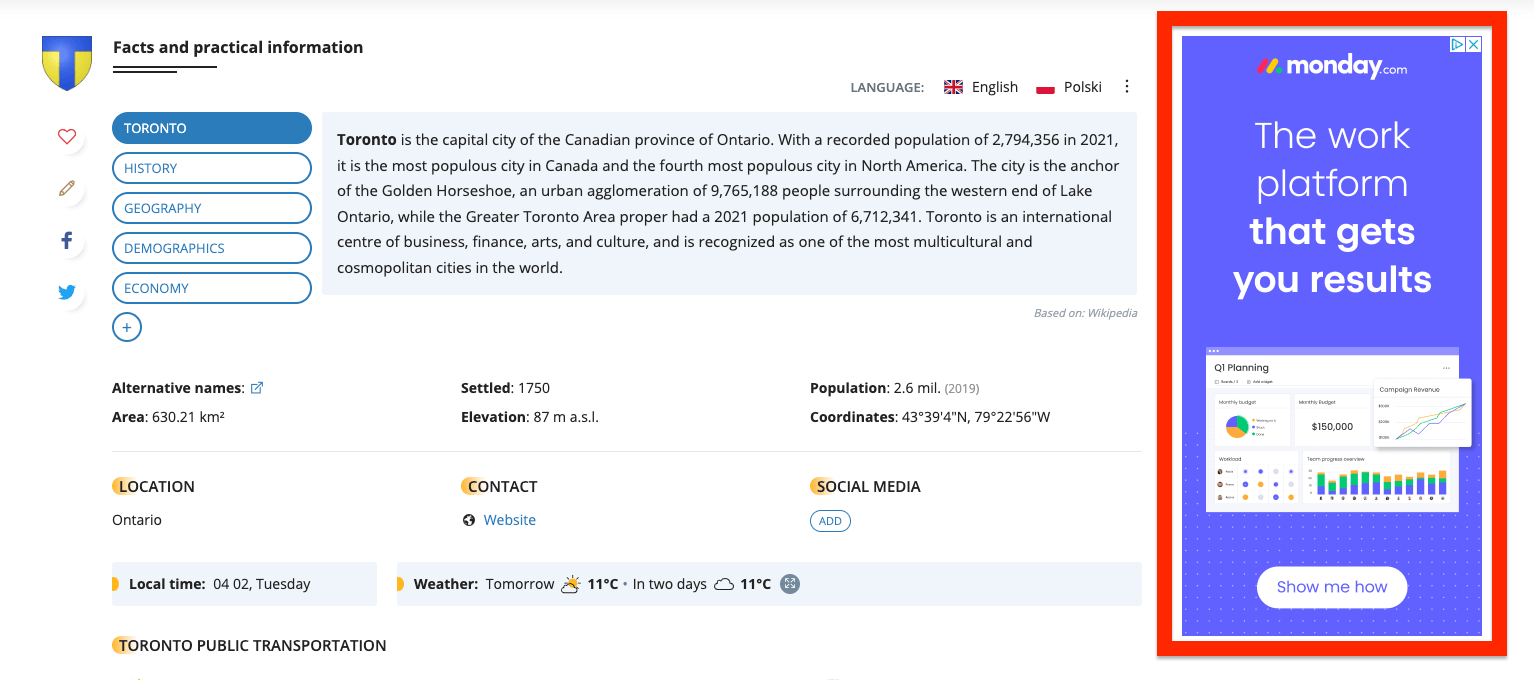Select the Toronto tab
The width and height of the screenshot is (1534, 680).
pyautogui.click(x=212, y=128)
